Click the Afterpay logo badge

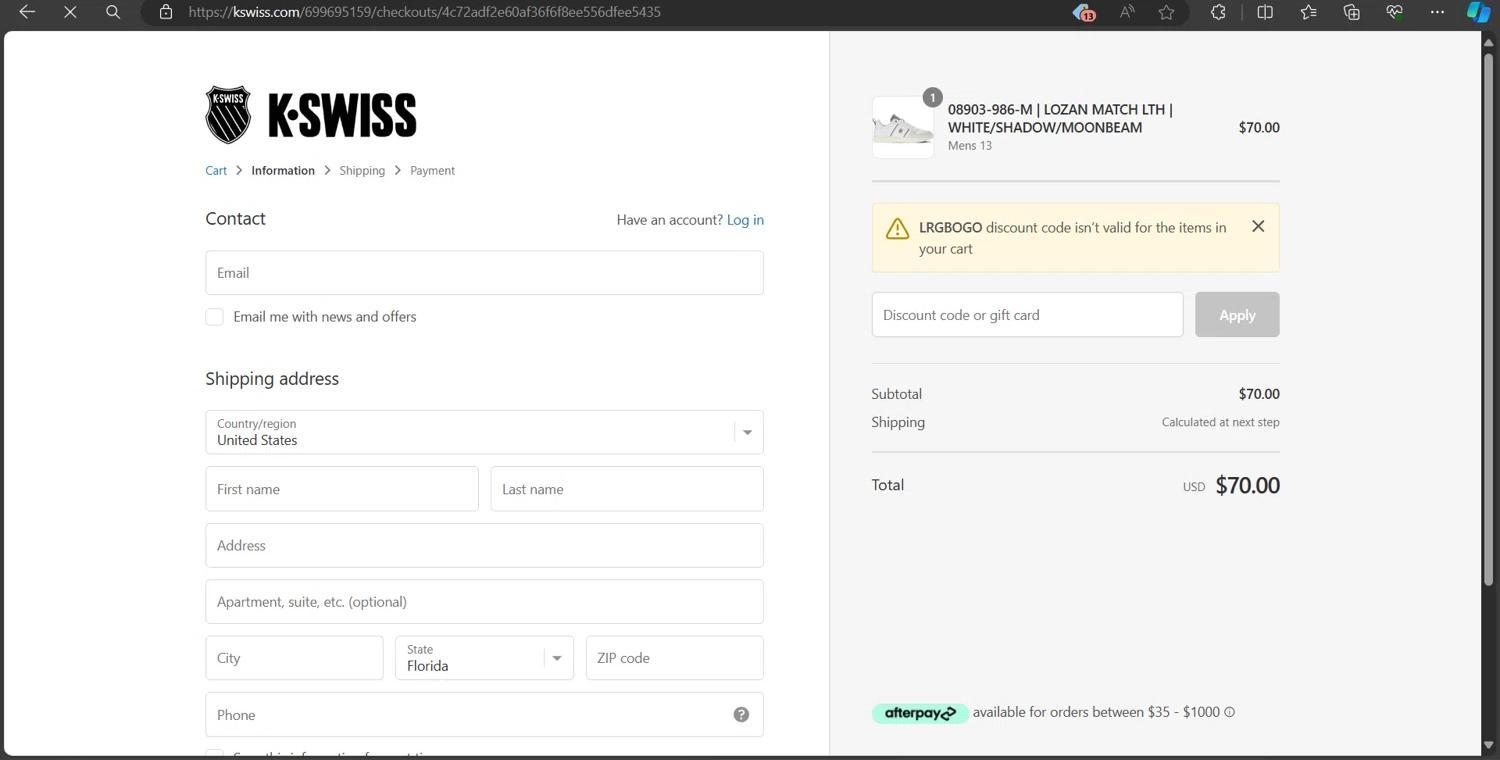click(x=919, y=713)
